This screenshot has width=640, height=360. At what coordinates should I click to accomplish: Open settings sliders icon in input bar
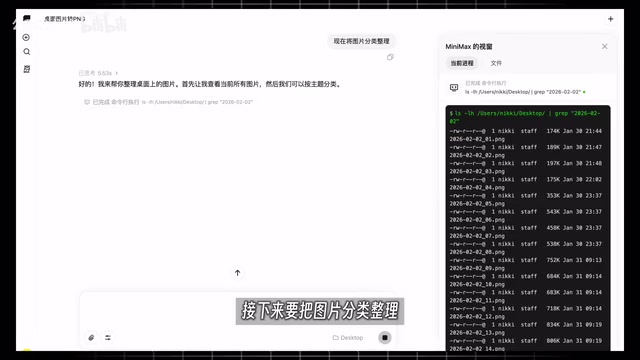[108, 338]
